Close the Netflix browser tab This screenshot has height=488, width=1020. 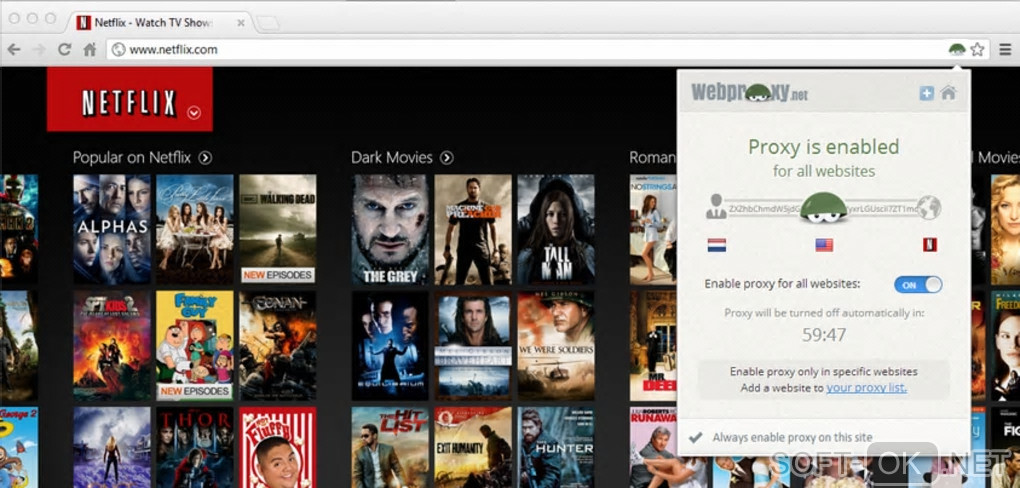tap(241, 23)
